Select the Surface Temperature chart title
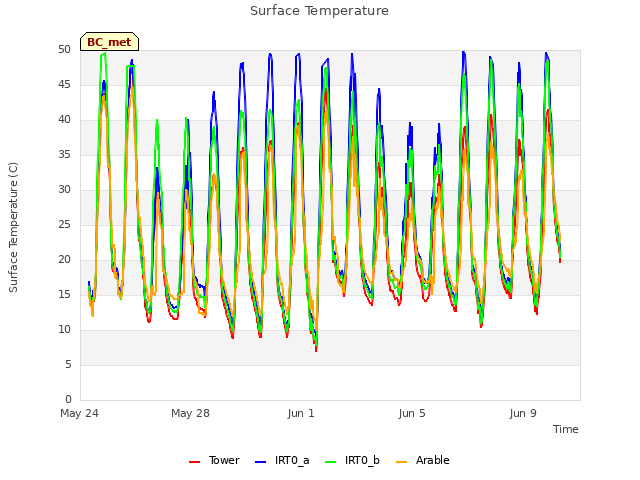 tap(319, 11)
